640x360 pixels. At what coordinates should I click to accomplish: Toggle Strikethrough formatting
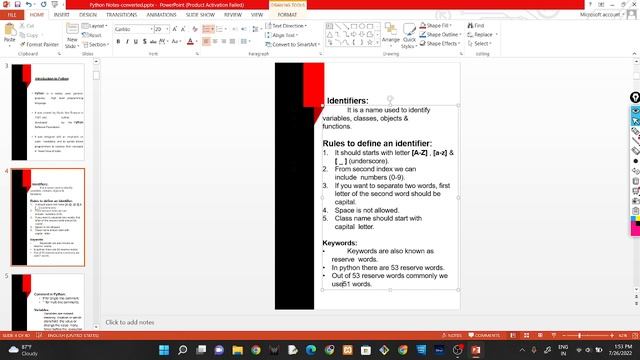153,42
